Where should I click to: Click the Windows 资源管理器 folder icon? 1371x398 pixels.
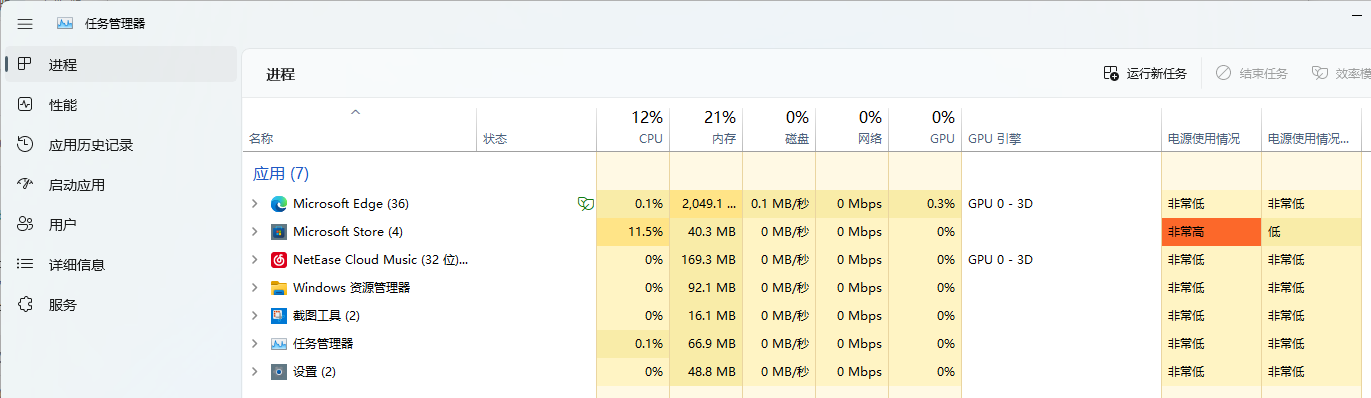[x=279, y=288]
